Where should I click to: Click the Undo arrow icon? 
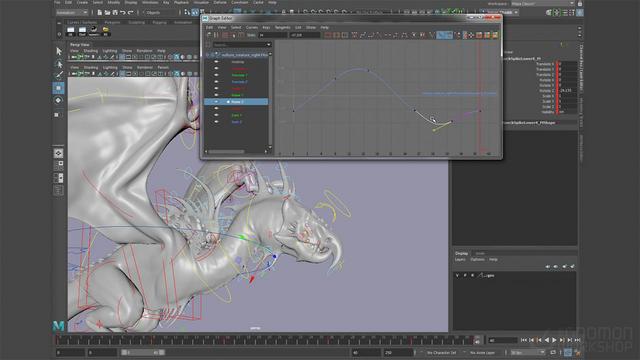[x=123, y=13]
